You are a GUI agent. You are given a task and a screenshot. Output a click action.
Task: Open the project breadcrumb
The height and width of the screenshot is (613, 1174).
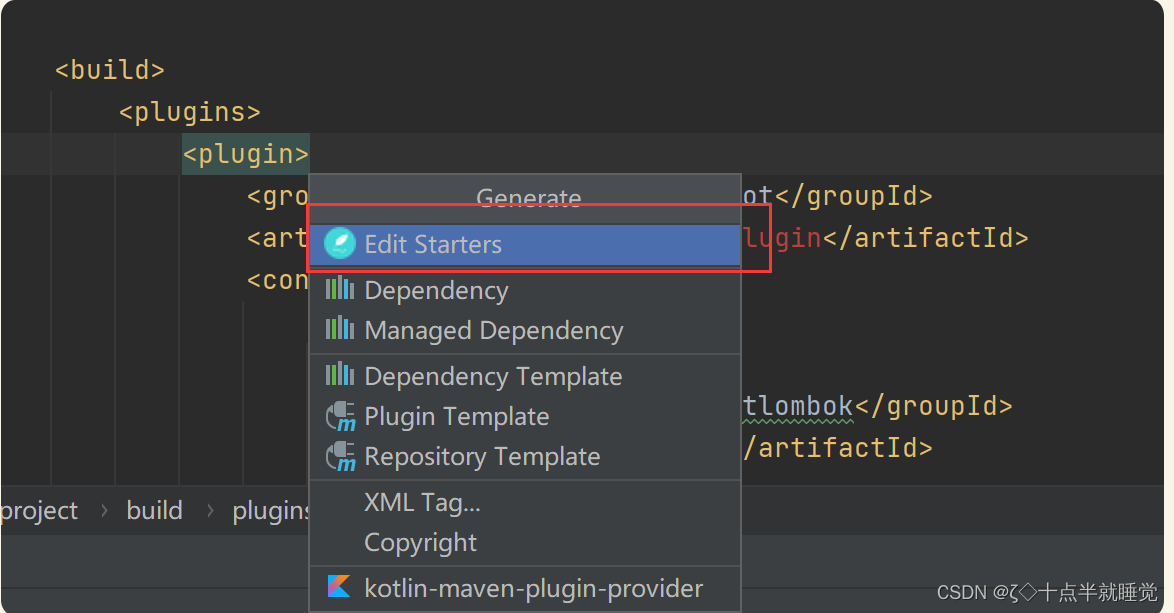[x=39, y=510]
